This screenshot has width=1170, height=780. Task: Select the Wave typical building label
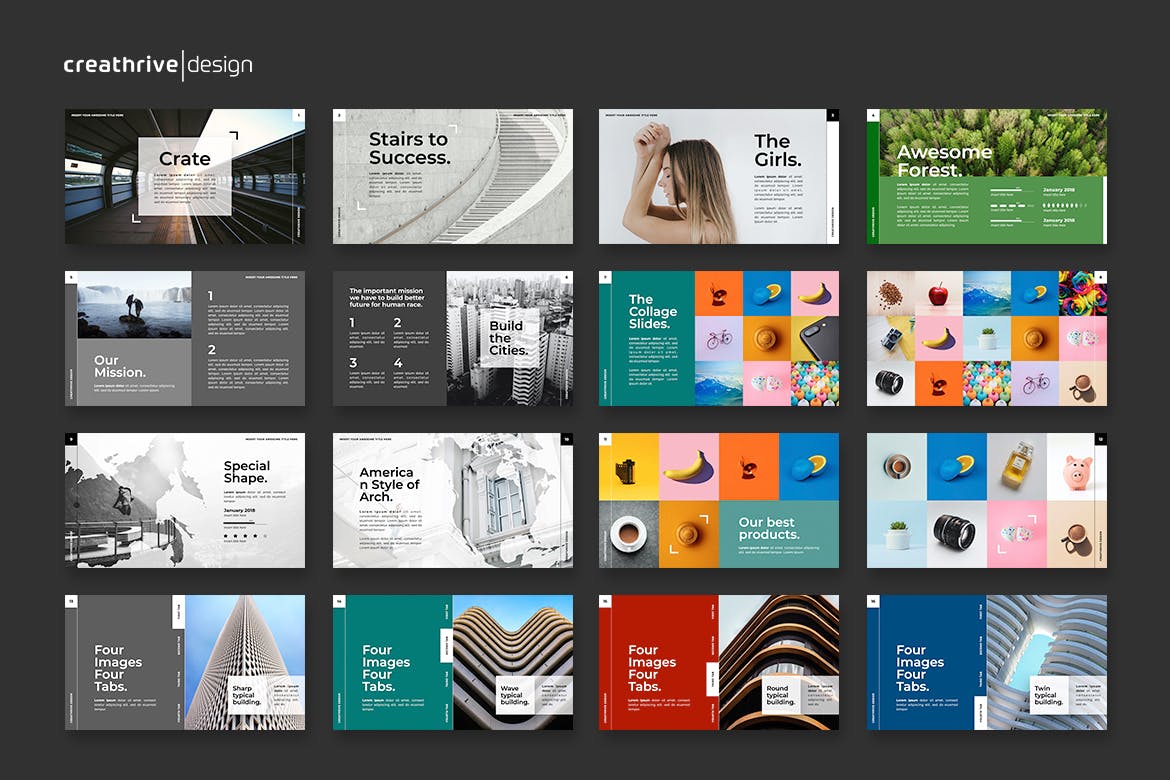[x=514, y=695]
